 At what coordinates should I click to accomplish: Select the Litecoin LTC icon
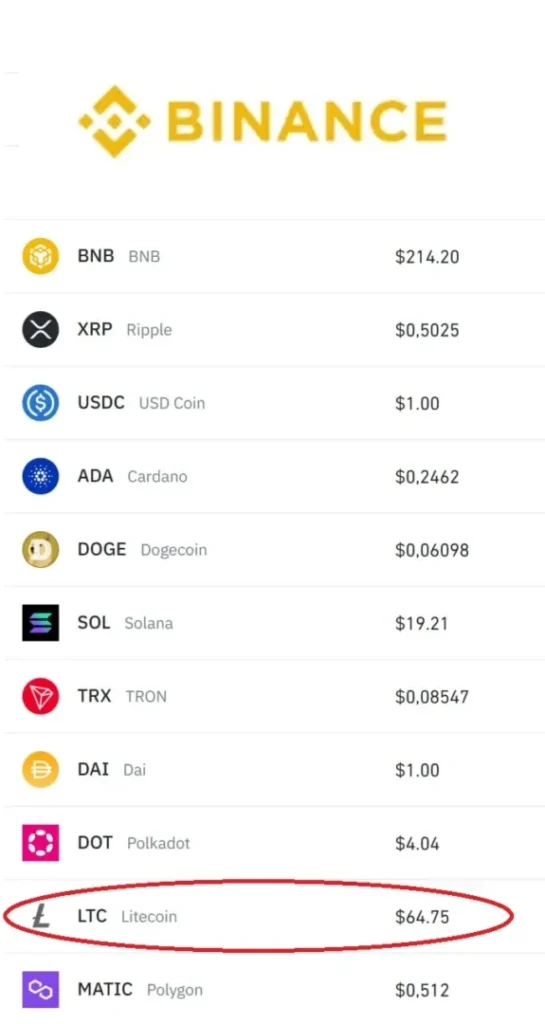pyautogui.click(x=40, y=917)
